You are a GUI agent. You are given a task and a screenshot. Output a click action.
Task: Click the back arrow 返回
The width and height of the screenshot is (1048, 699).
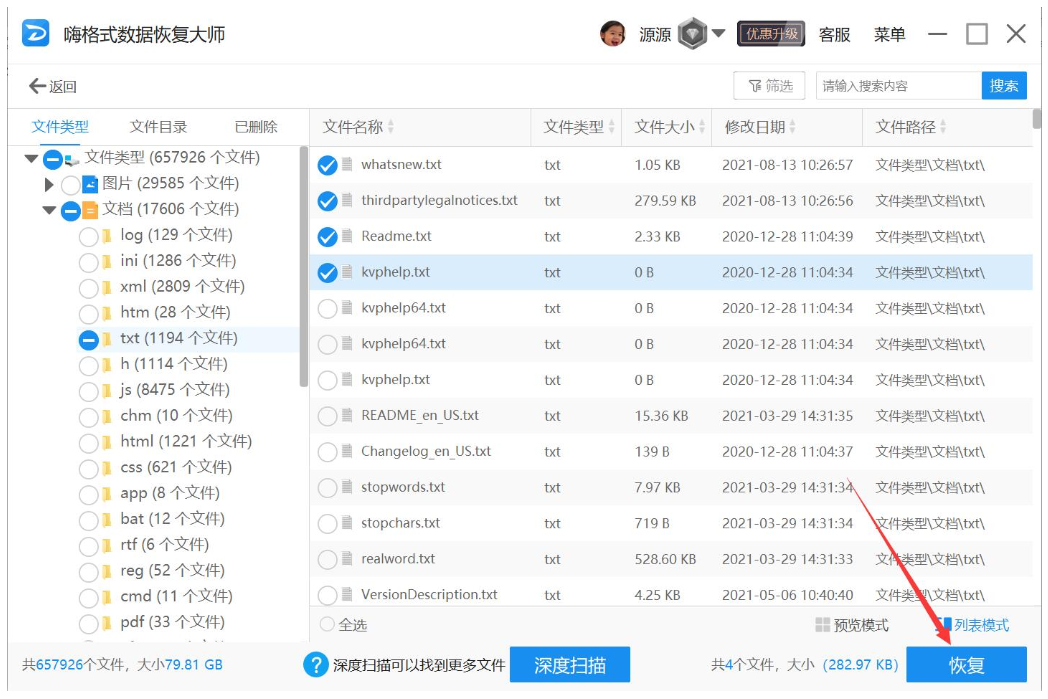(53, 86)
